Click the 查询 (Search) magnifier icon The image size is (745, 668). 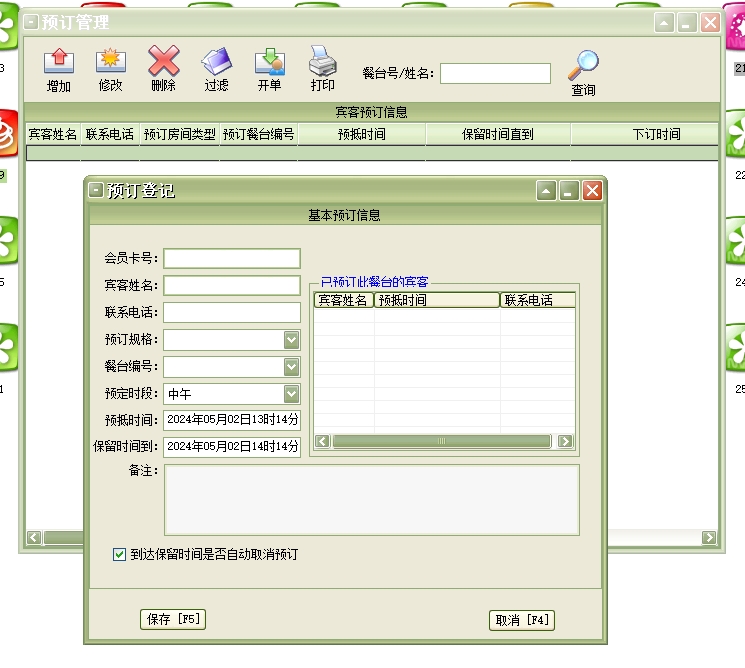tap(583, 66)
